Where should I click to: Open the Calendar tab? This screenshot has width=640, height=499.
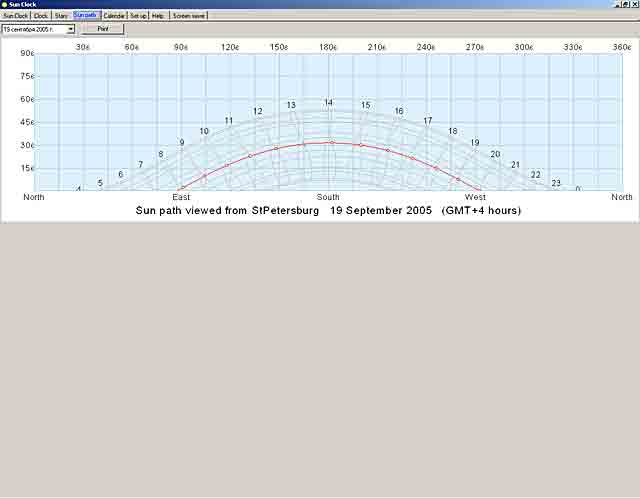pos(115,16)
